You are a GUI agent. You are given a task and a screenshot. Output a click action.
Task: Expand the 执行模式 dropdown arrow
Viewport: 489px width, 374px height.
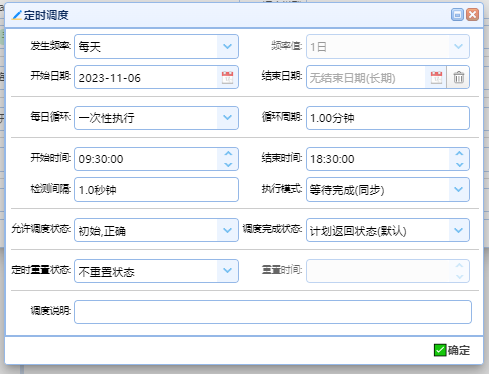pos(459,189)
